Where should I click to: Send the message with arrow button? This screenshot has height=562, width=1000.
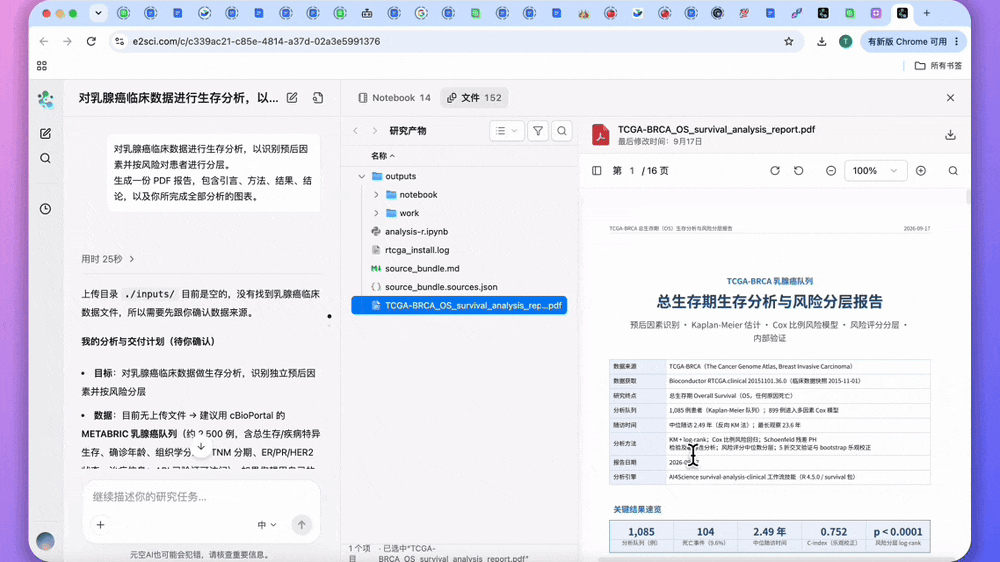point(302,524)
